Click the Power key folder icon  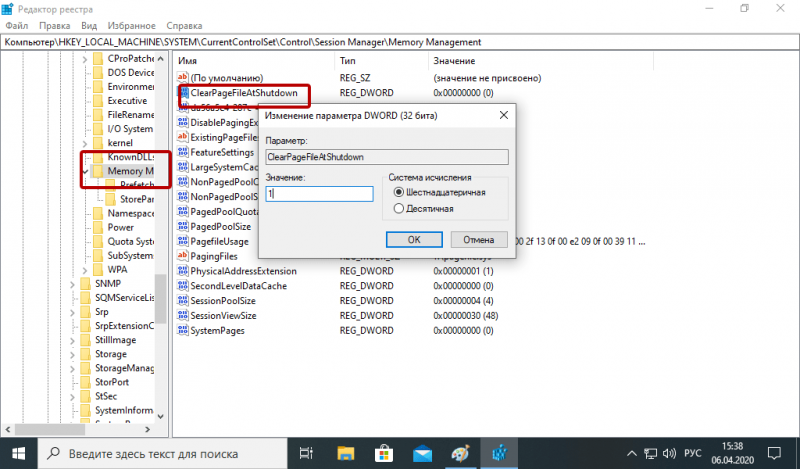[x=98, y=227]
